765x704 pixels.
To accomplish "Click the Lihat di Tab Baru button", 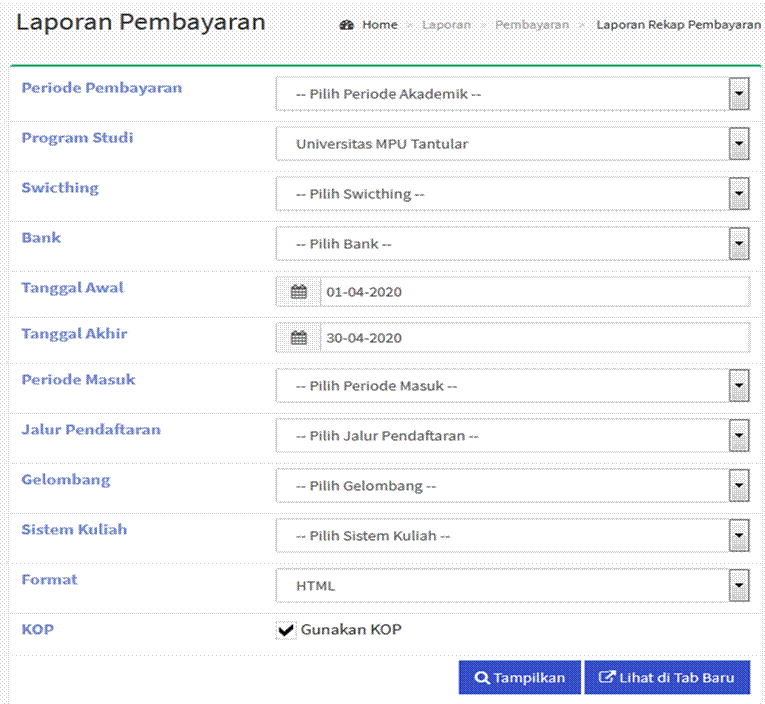I will (x=666, y=678).
